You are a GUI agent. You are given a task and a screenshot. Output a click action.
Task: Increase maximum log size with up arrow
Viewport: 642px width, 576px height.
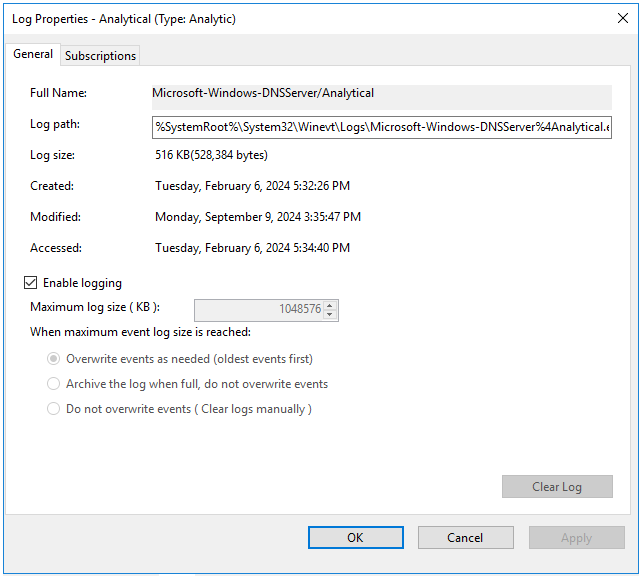point(331,305)
